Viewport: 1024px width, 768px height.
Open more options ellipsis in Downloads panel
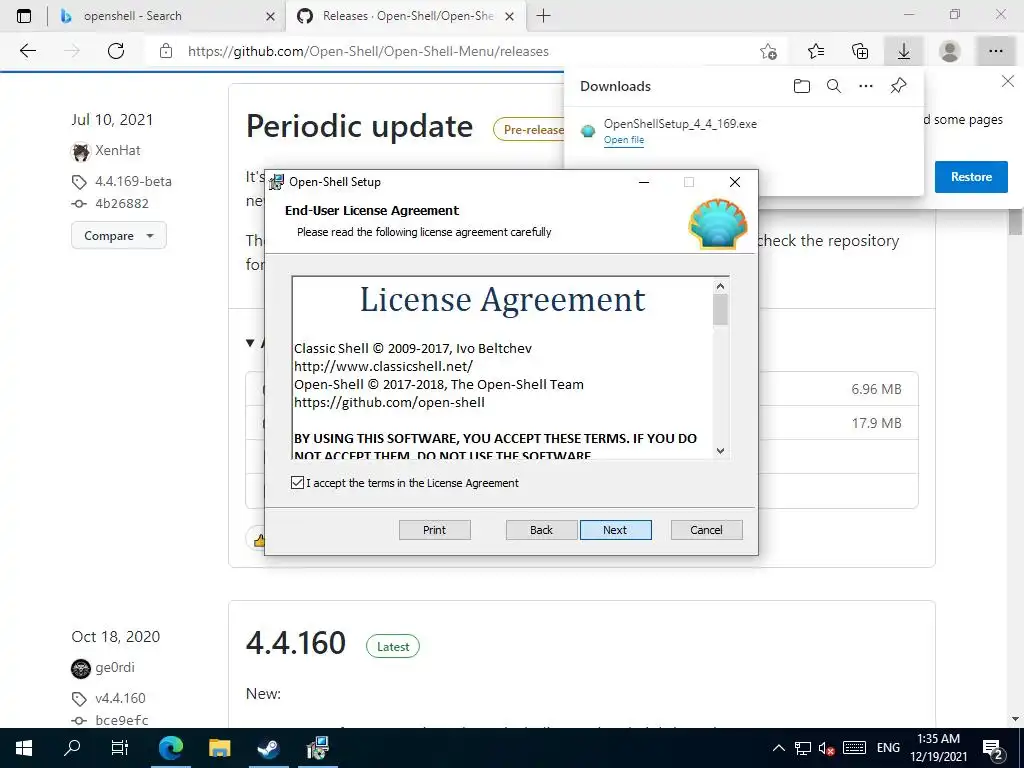click(x=866, y=86)
